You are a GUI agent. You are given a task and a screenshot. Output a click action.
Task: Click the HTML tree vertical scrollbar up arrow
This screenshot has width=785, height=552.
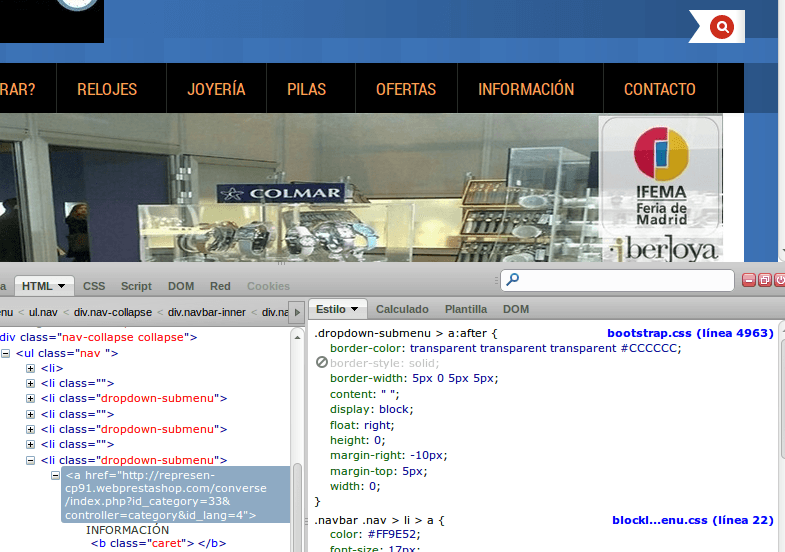coord(297,338)
